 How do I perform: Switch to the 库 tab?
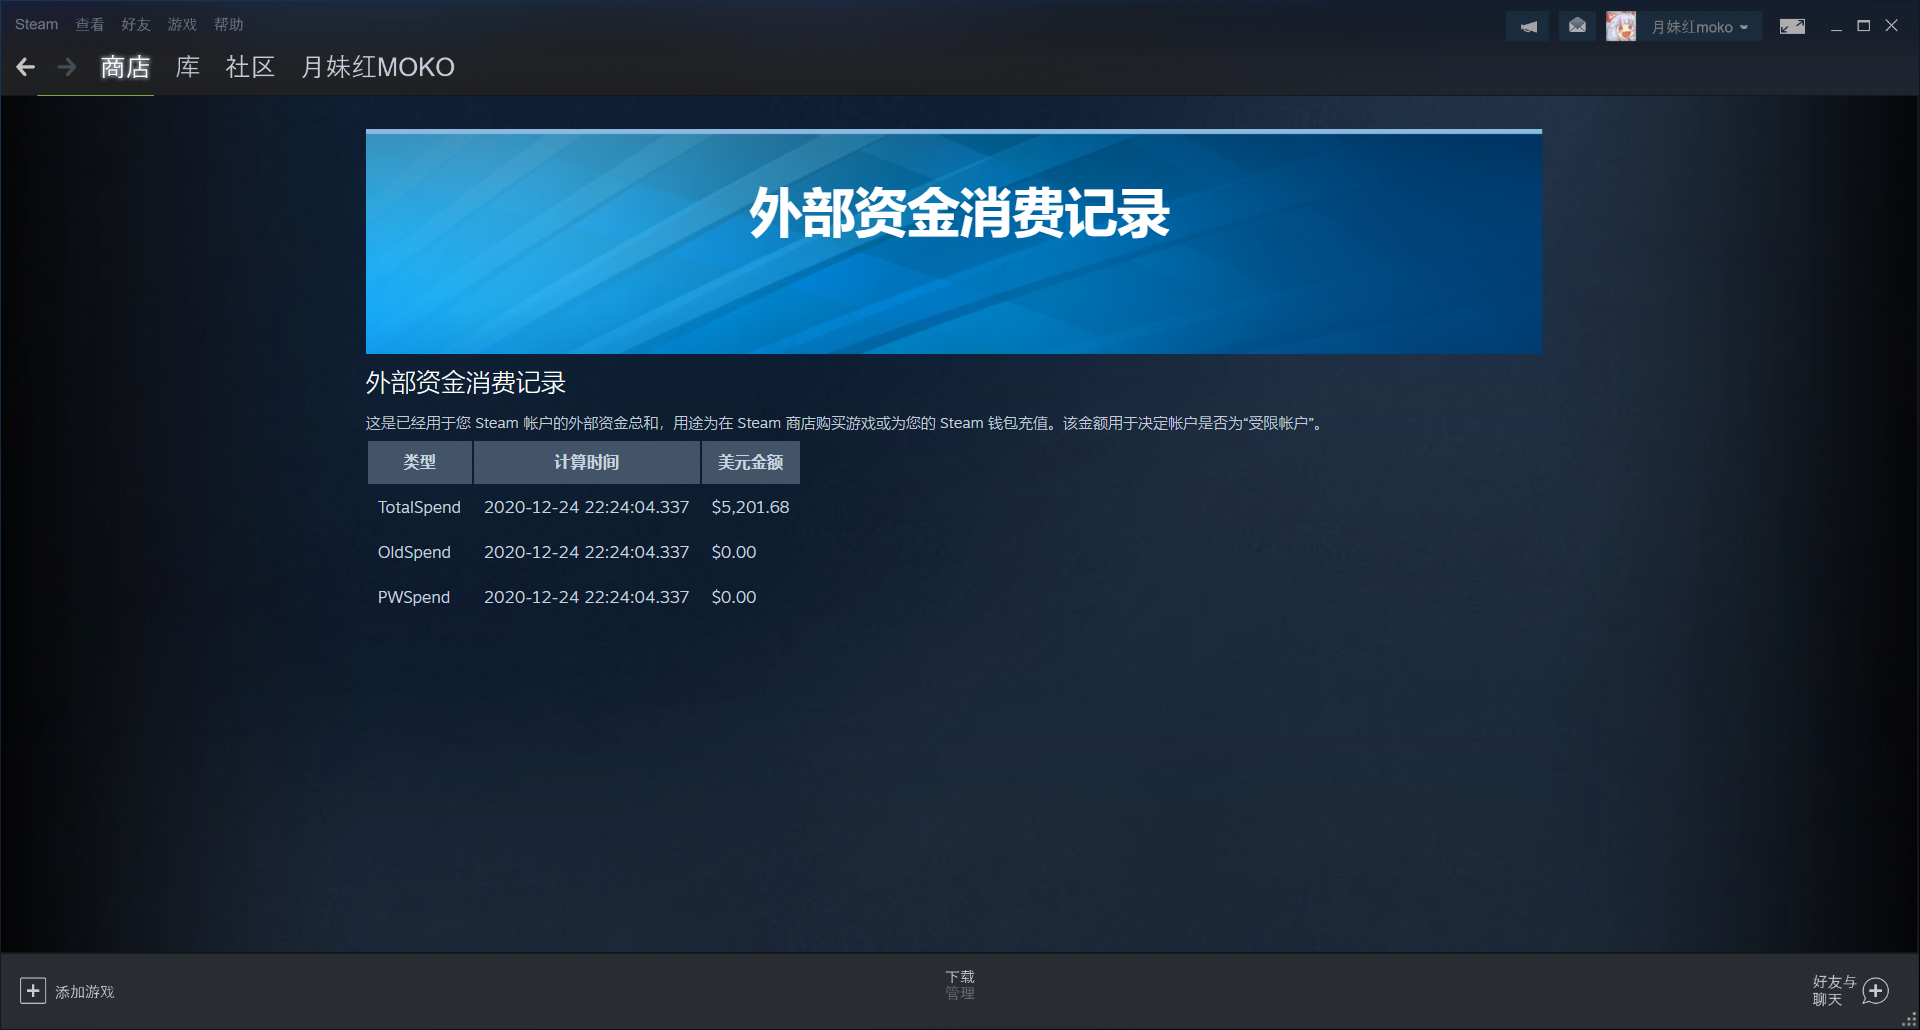click(188, 67)
